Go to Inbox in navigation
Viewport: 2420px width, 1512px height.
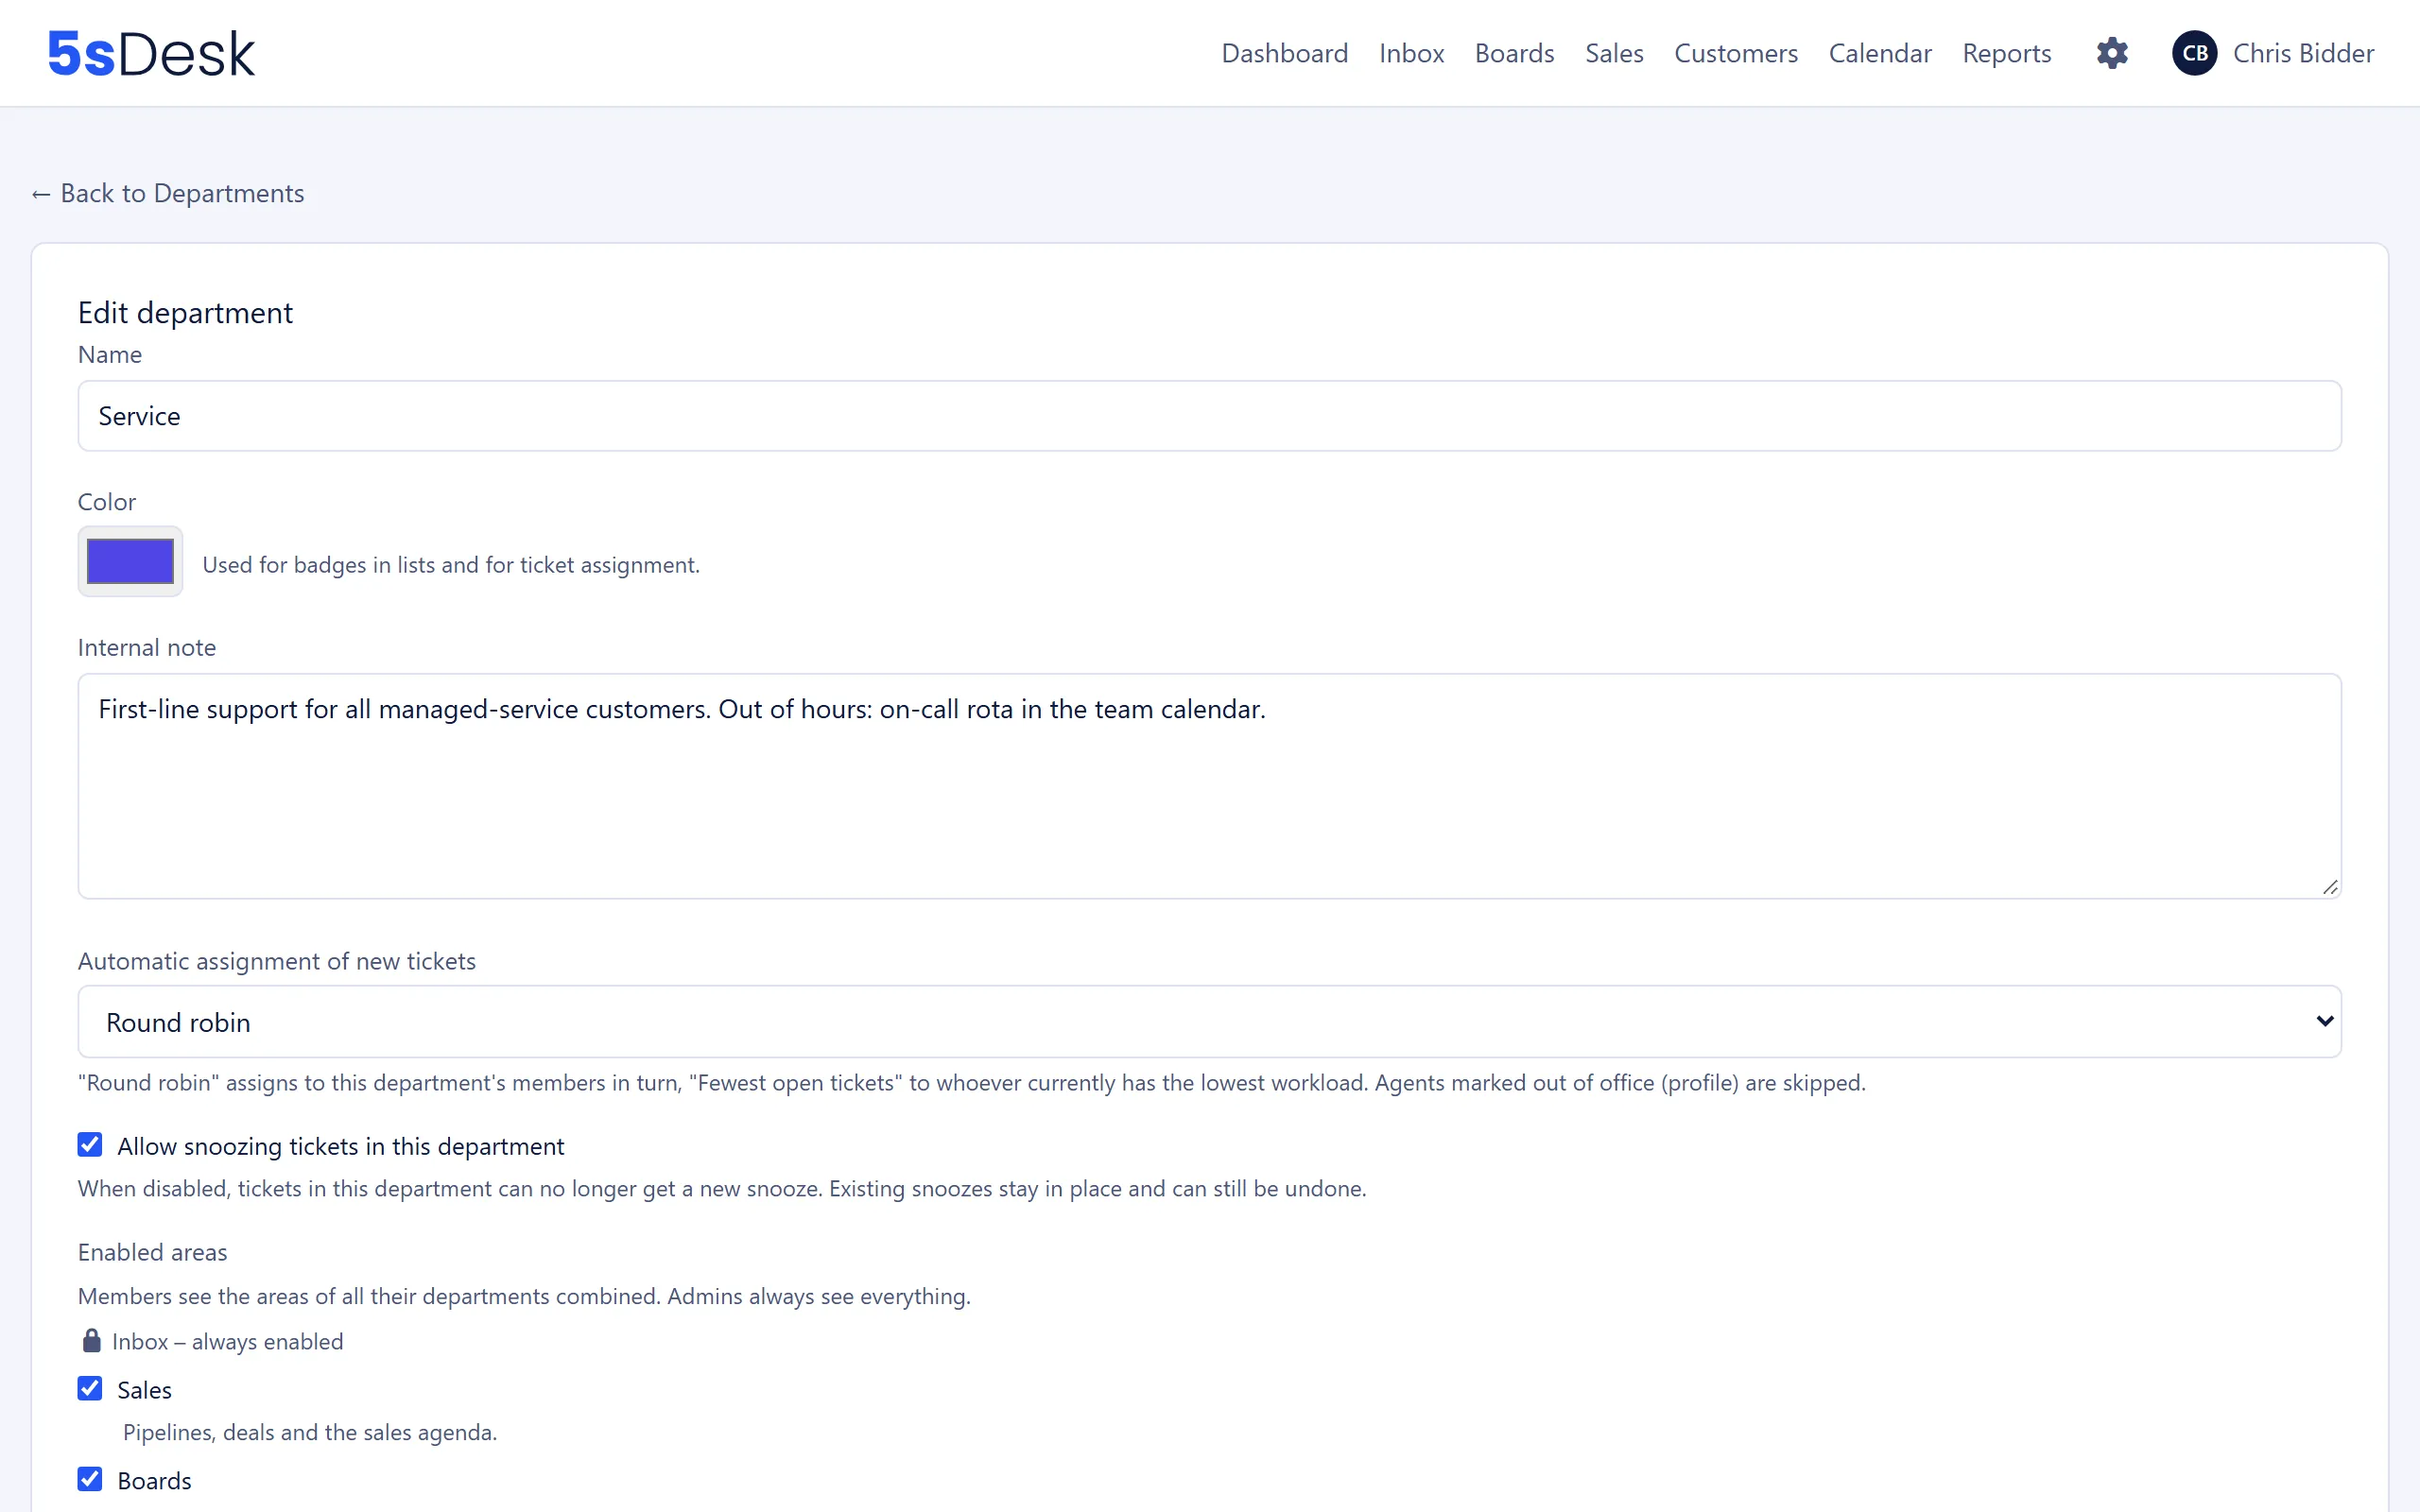(1411, 53)
